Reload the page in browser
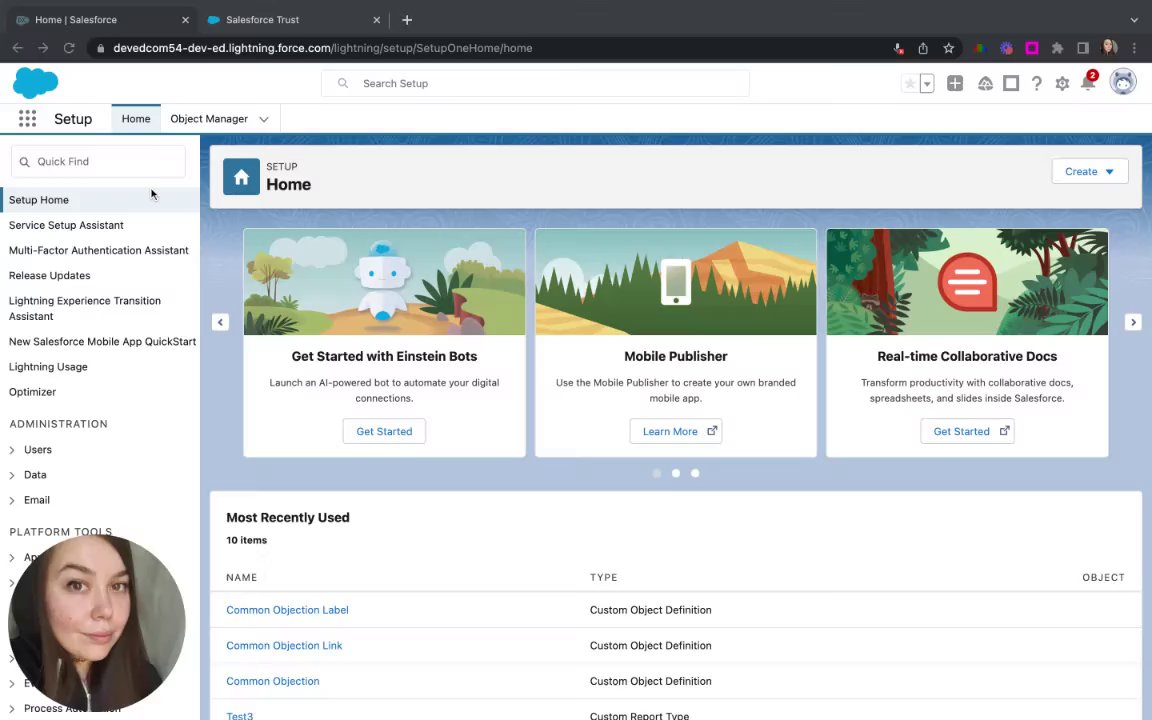This screenshot has width=1152, height=720. (69, 48)
